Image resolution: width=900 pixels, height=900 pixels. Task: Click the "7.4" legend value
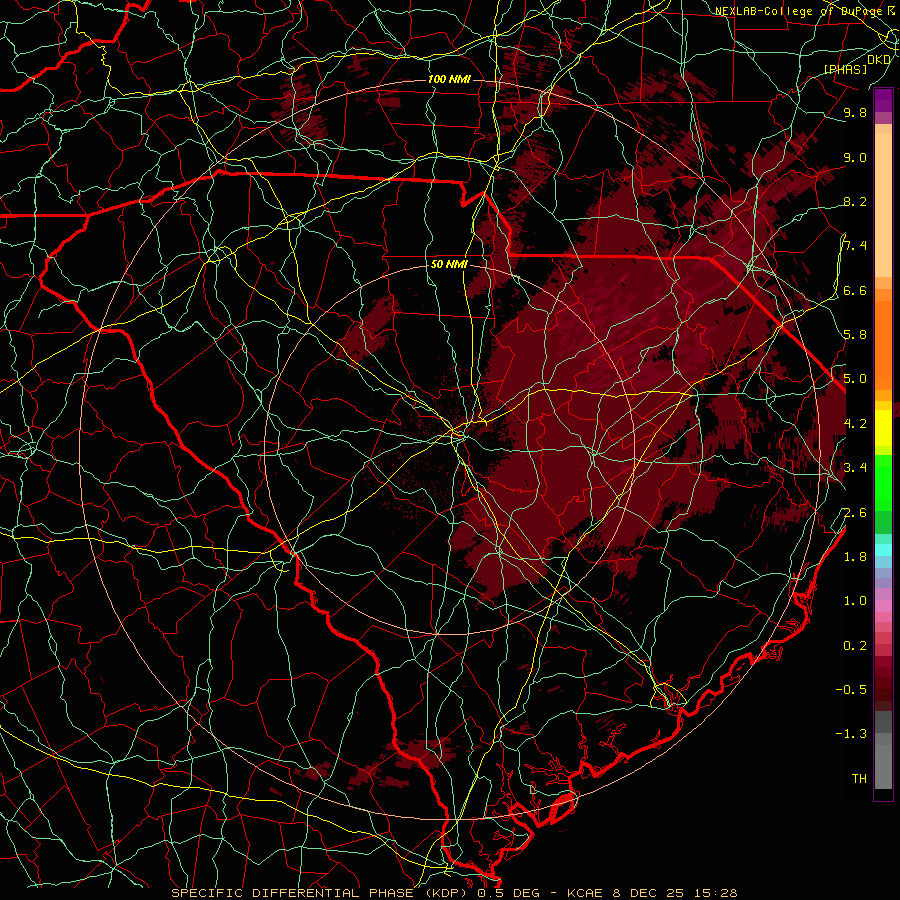coord(855,246)
